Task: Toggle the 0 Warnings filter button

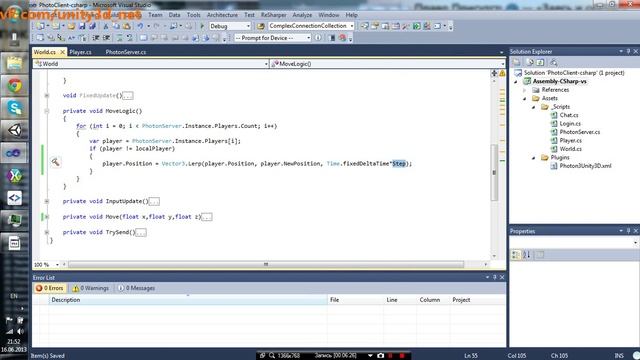Action: click(91, 288)
